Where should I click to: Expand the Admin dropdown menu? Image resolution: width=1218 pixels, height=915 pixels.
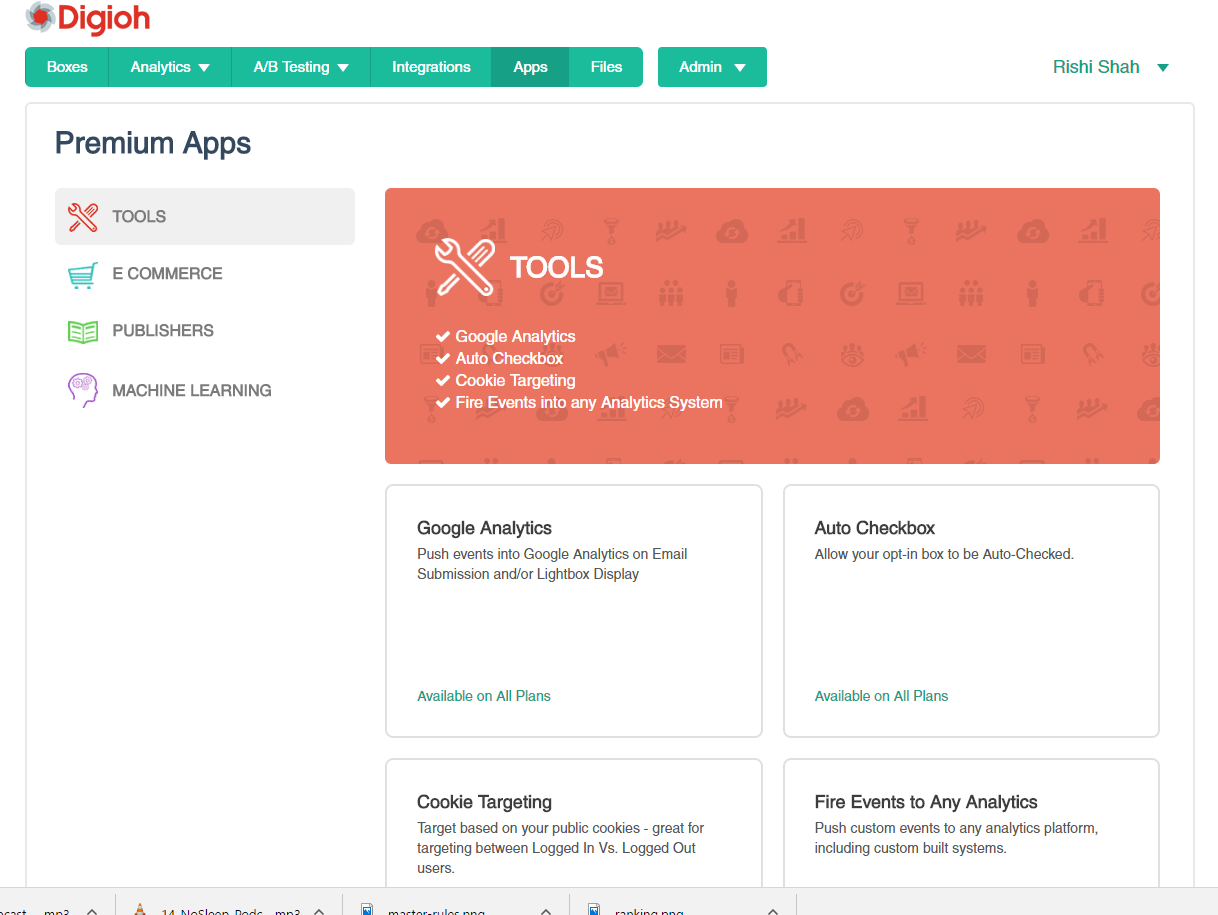click(712, 67)
